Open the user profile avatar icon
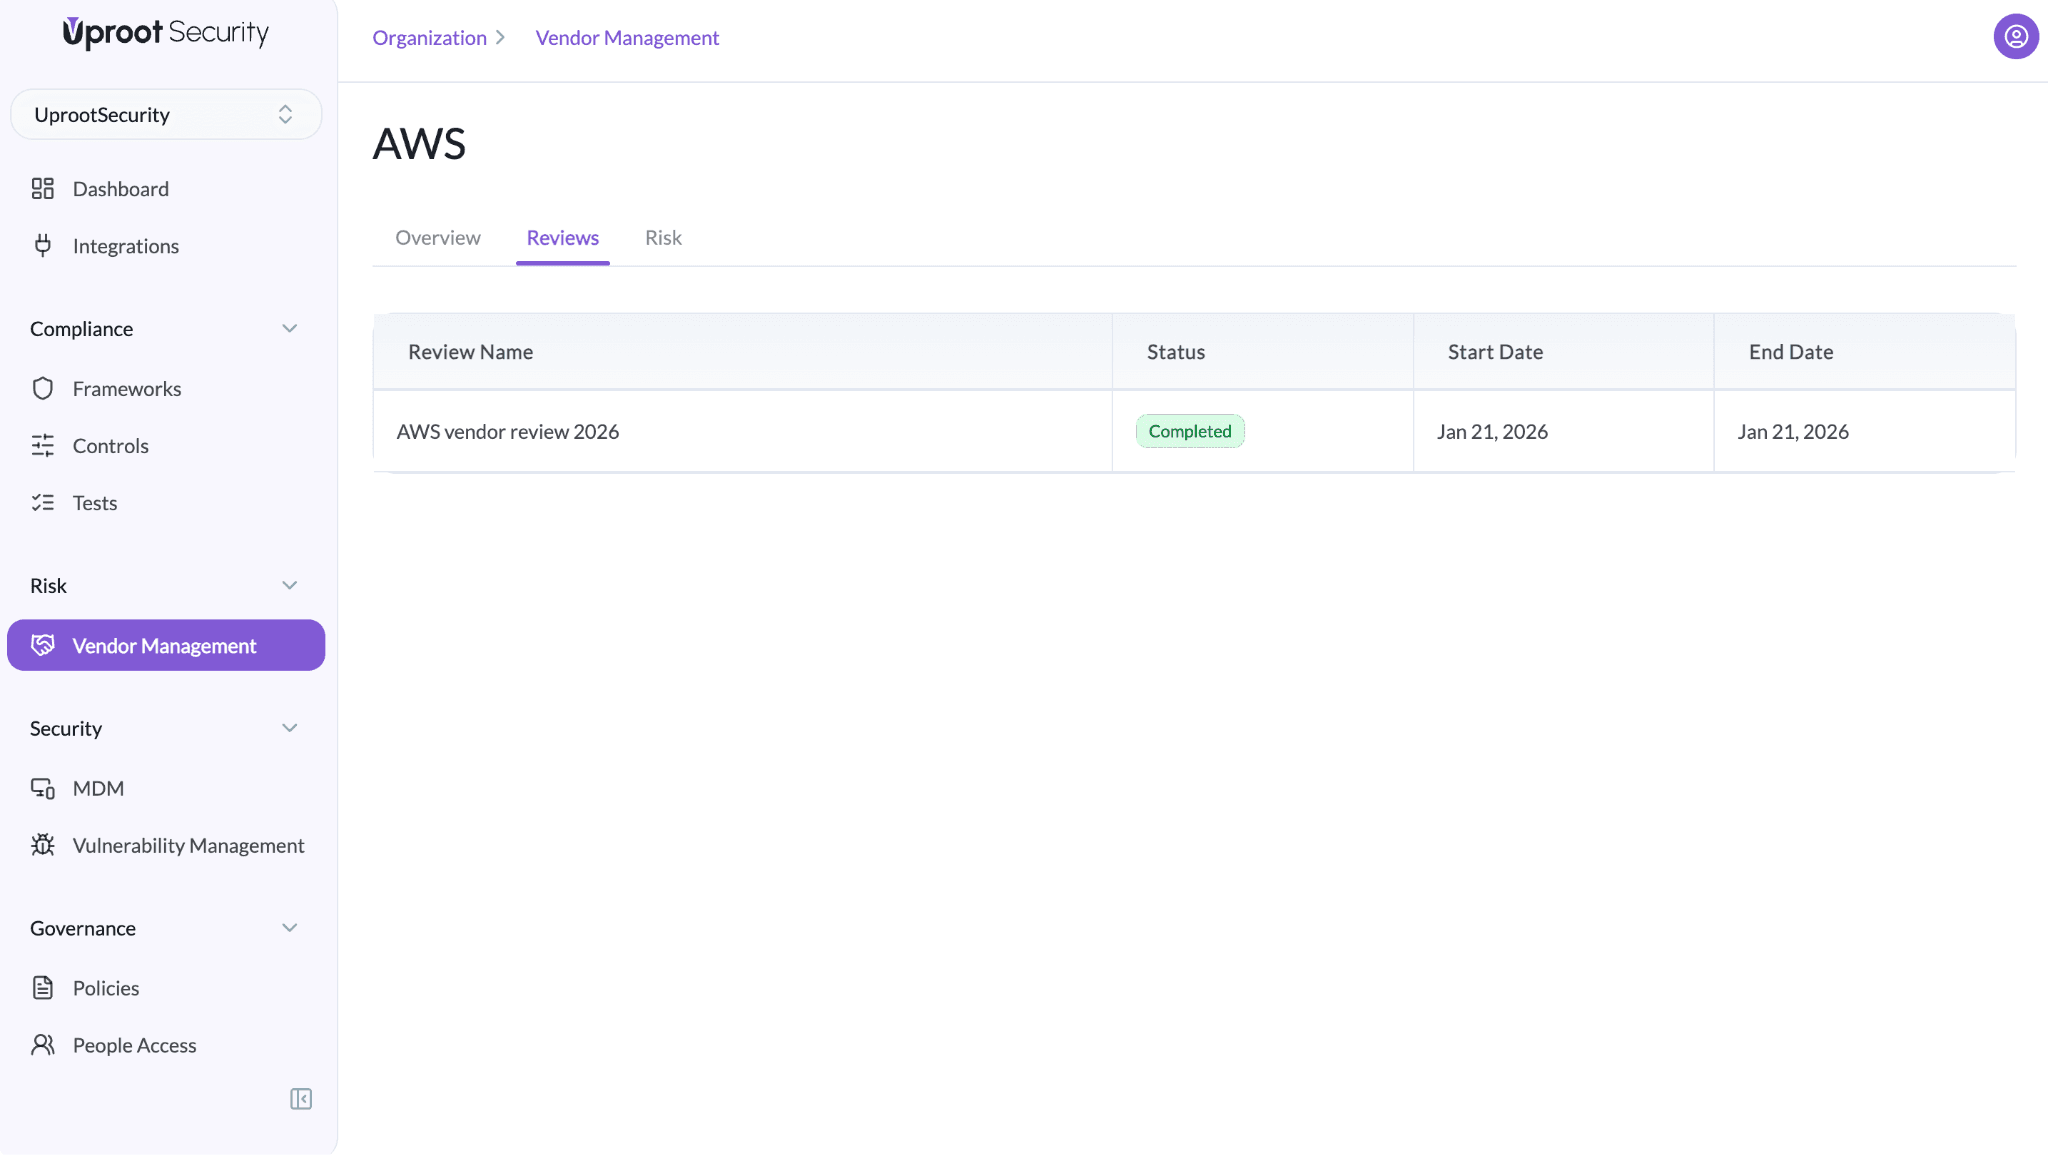This screenshot has width=2048, height=1155. pyautogui.click(x=2015, y=37)
